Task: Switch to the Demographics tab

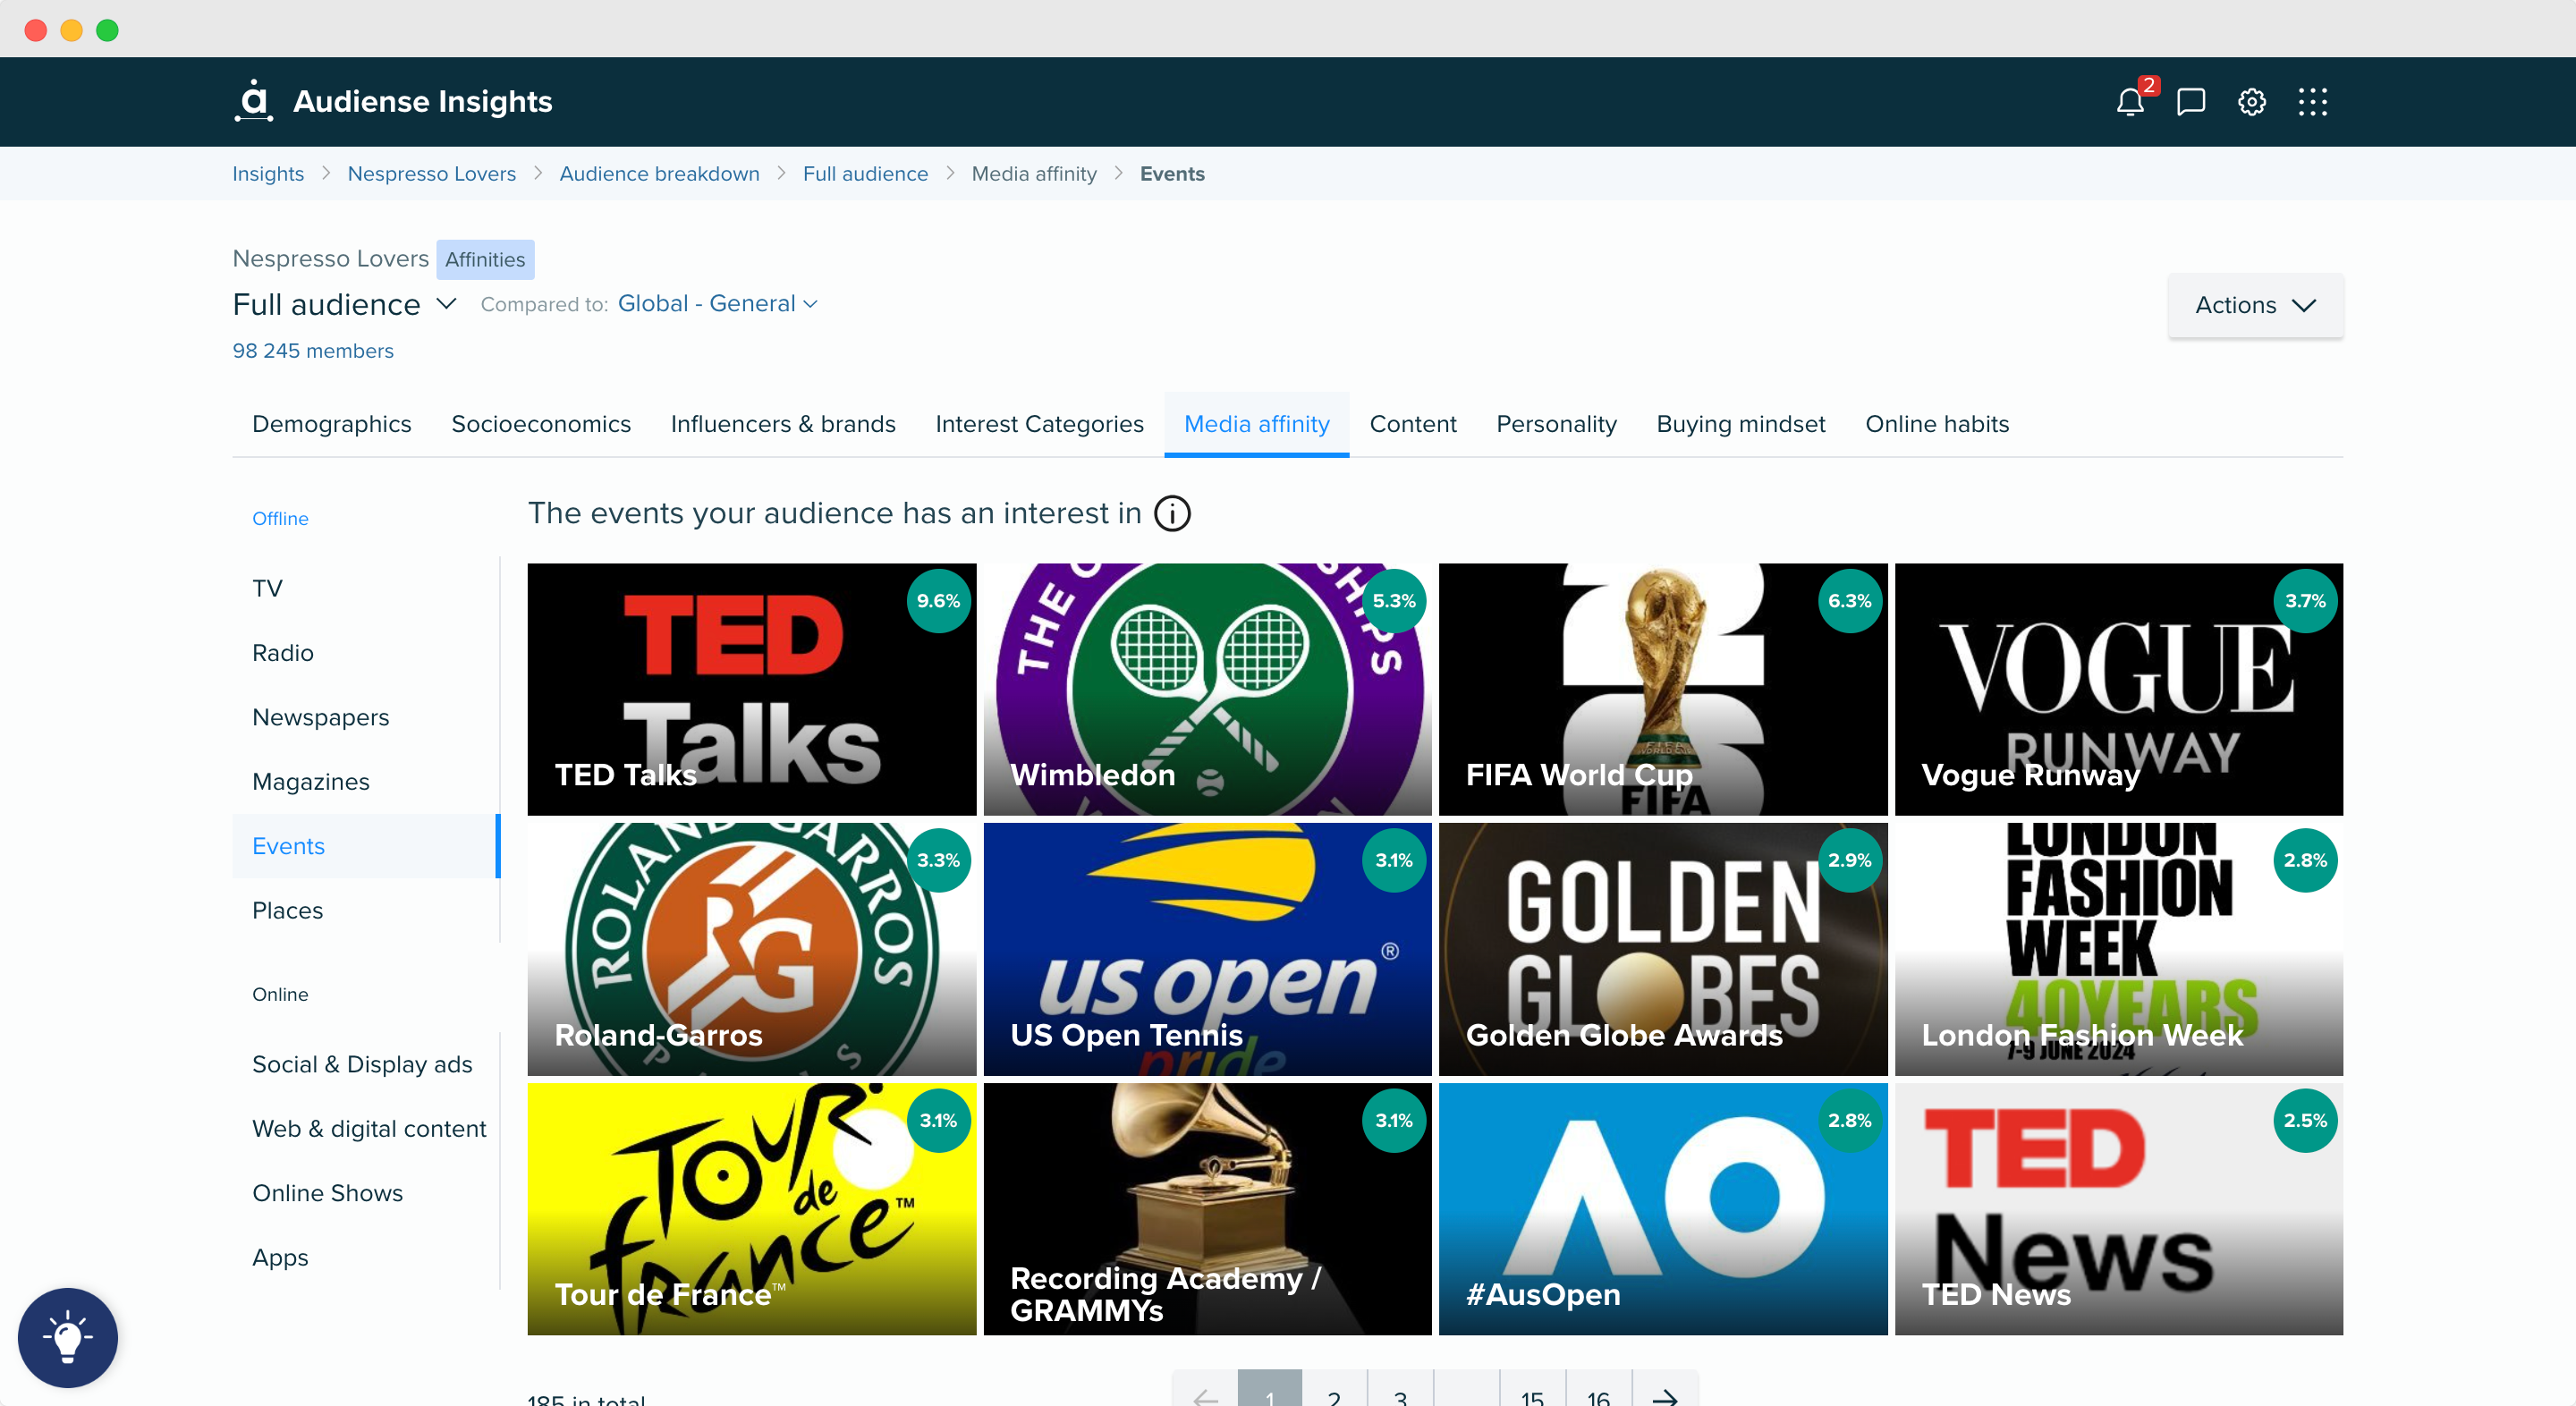Action: click(332, 424)
